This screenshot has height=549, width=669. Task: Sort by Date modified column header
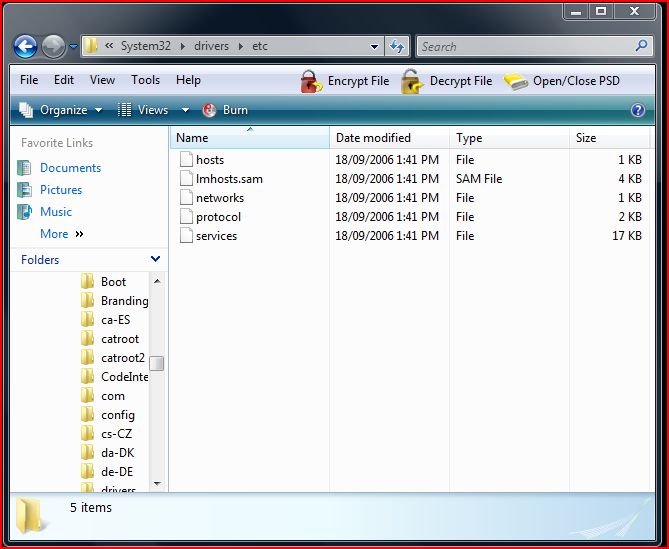[x=390, y=138]
